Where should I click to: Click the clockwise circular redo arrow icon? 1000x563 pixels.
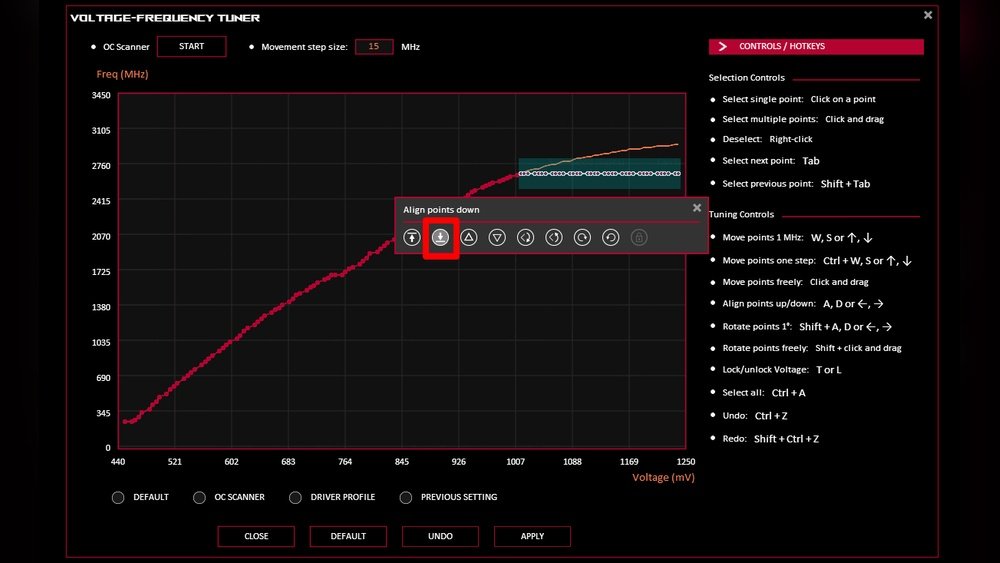click(582, 237)
